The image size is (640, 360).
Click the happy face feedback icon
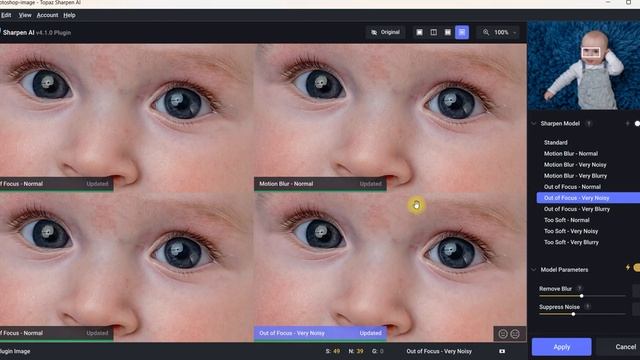coord(515,334)
